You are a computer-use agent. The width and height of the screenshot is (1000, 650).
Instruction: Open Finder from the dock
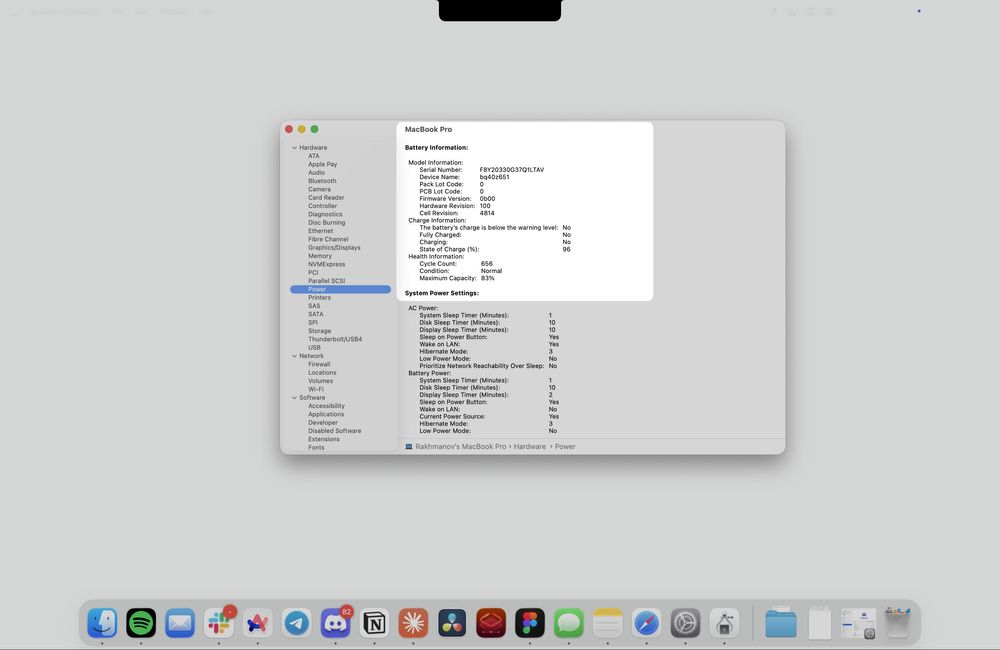pos(102,623)
